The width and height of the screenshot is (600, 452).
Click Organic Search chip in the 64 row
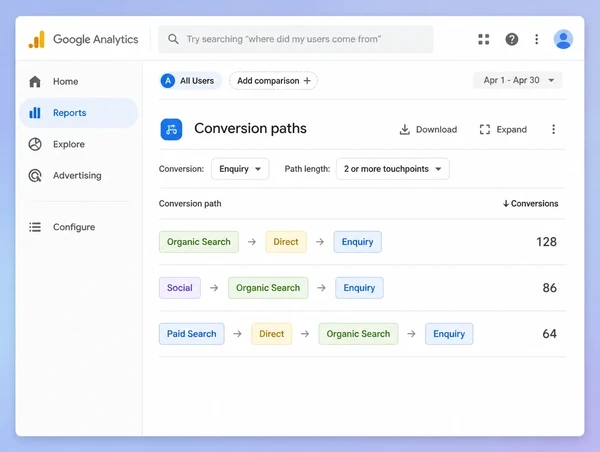tap(358, 334)
